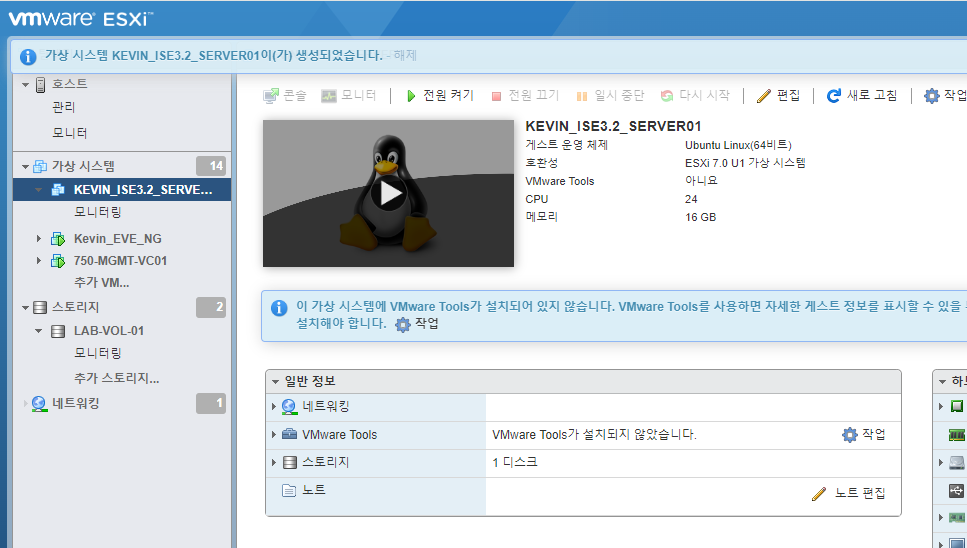Open 작업 gear in VMware Tools row

click(863, 435)
